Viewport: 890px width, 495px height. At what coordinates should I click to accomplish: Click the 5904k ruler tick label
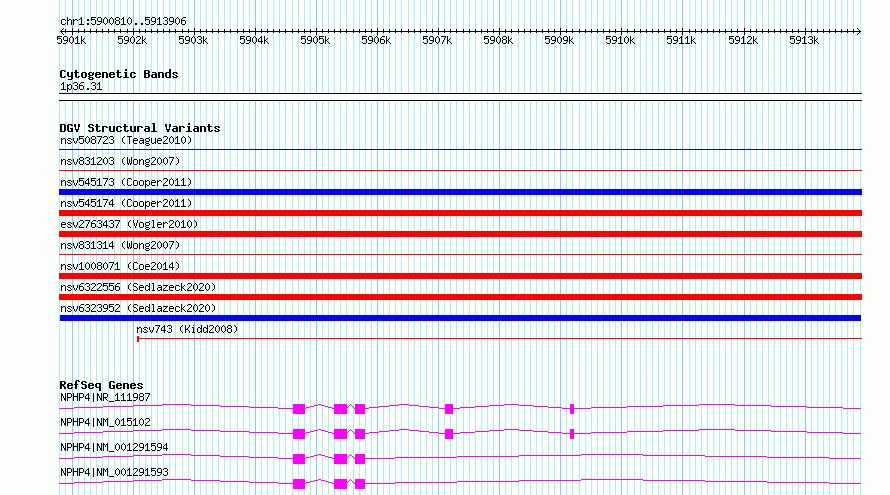coord(254,40)
